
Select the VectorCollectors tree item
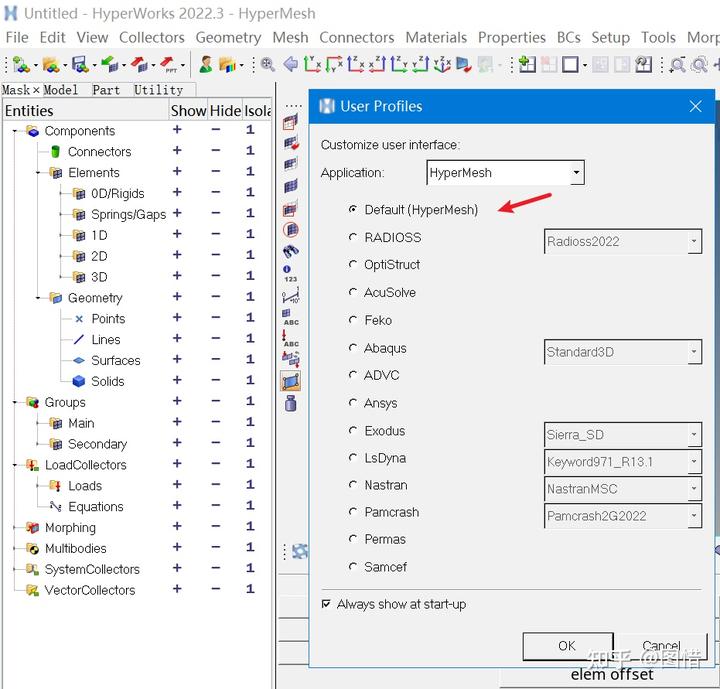pyautogui.click(x=90, y=590)
